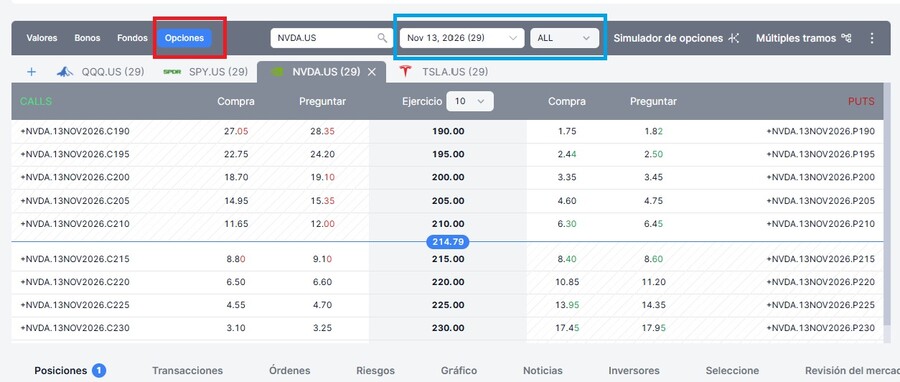Image resolution: width=900 pixels, height=382 pixels.
Task: Expand the Ejercicio strike count dropdown
Action: coord(470,101)
